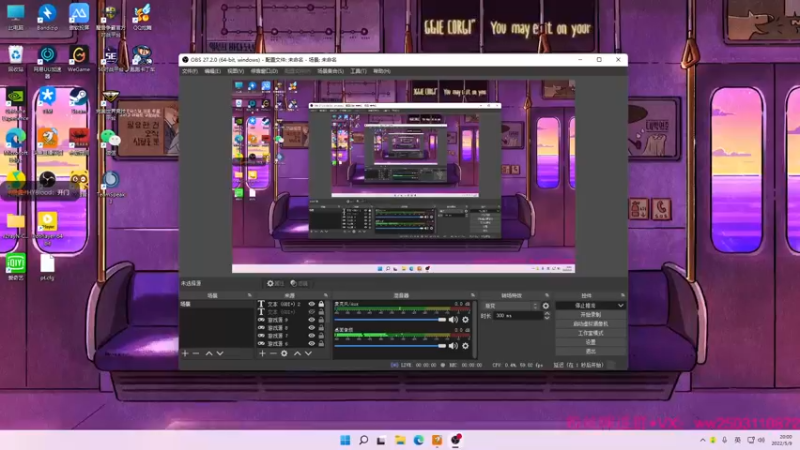This screenshot has height=450, width=800.
Task: Open the Edit menu in OBS
Action: coord(213,71)
